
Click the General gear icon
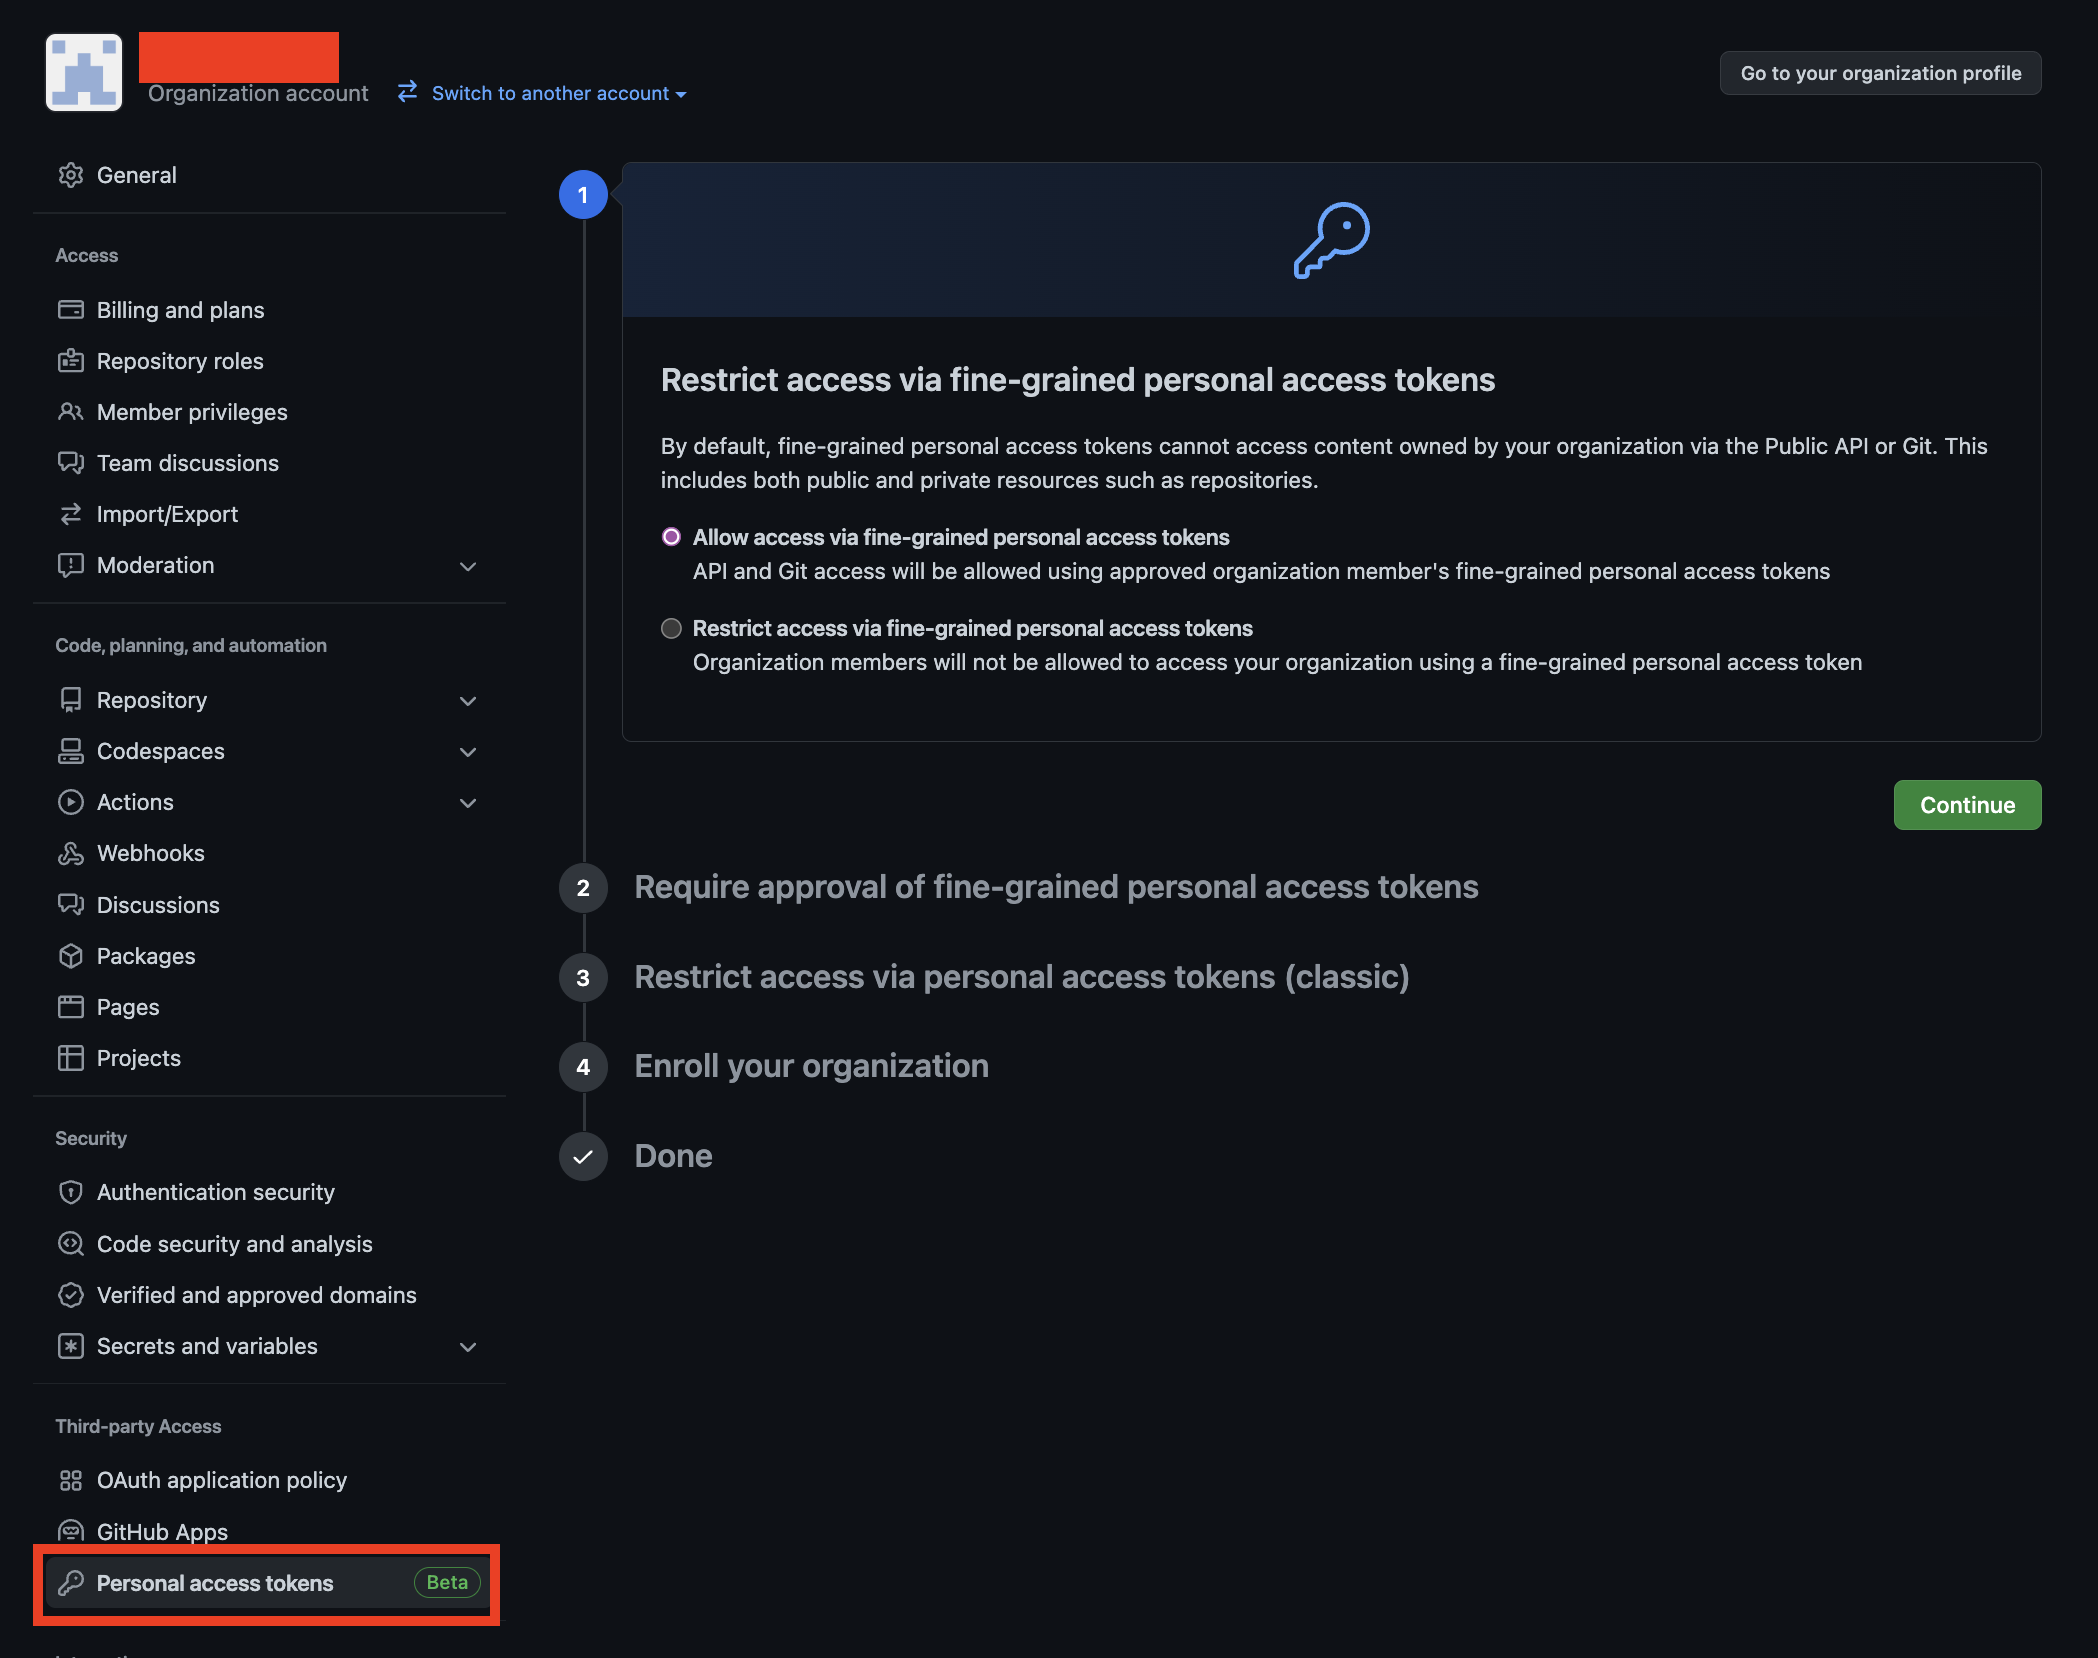pyautogui.click(x=70, y=175)
